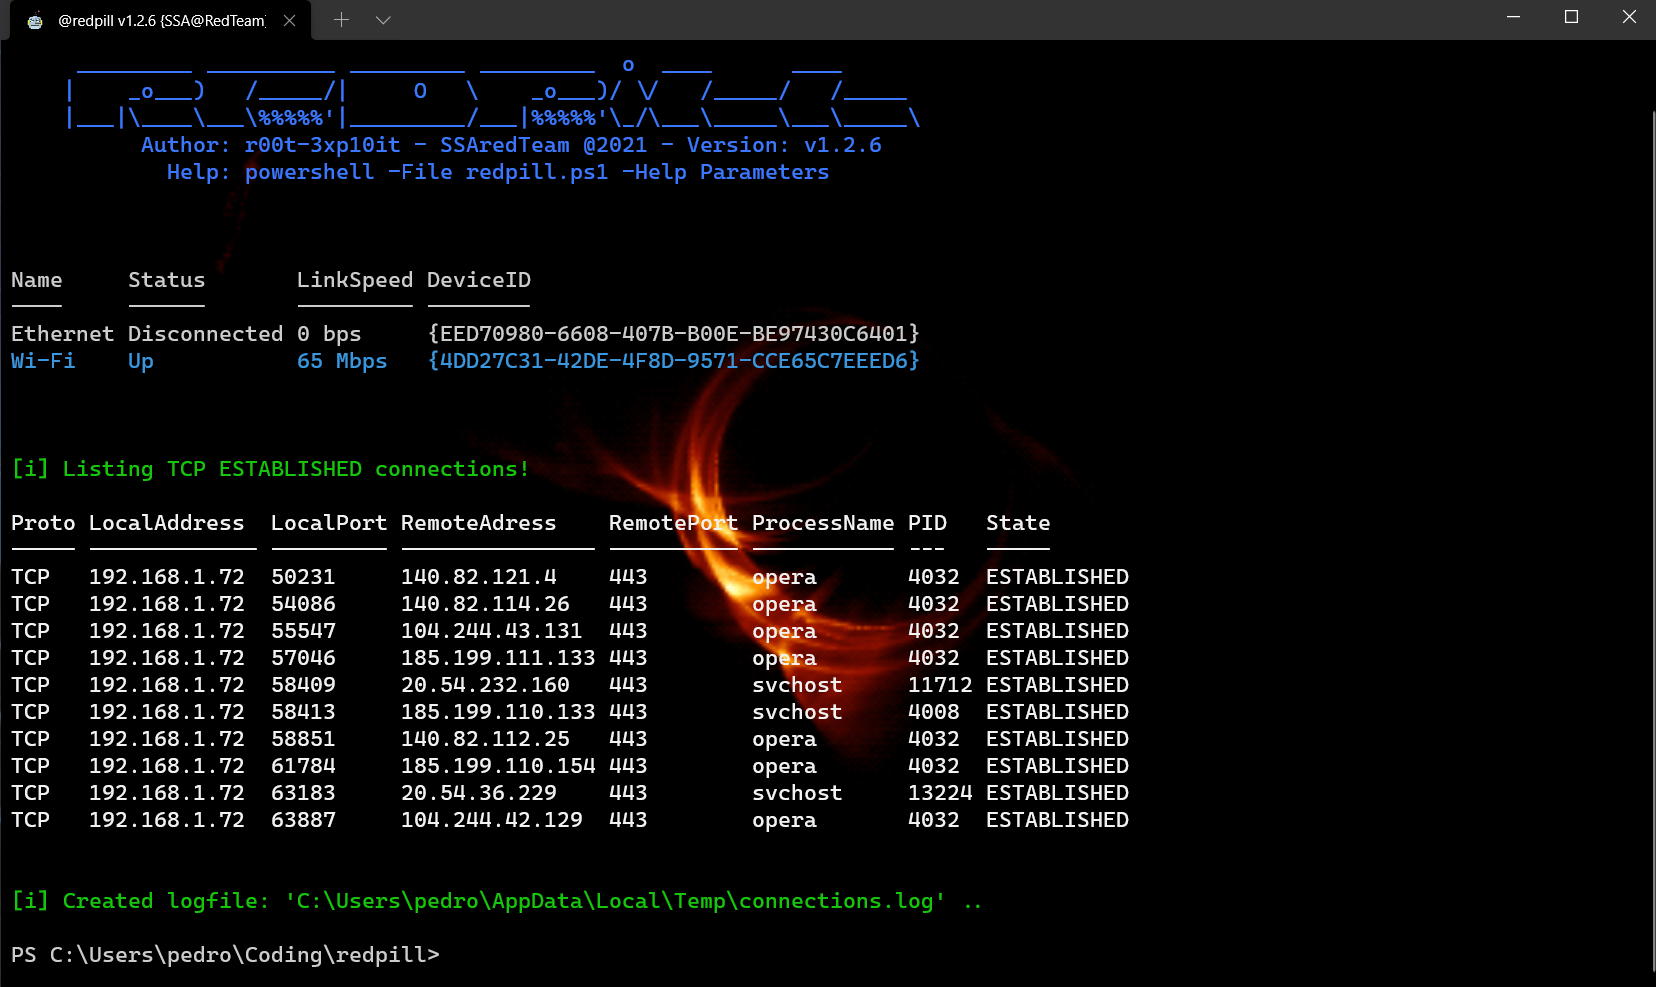Open a new terminal tab
This screenshot has width=1656, height=987.
(x=341, y=20)
